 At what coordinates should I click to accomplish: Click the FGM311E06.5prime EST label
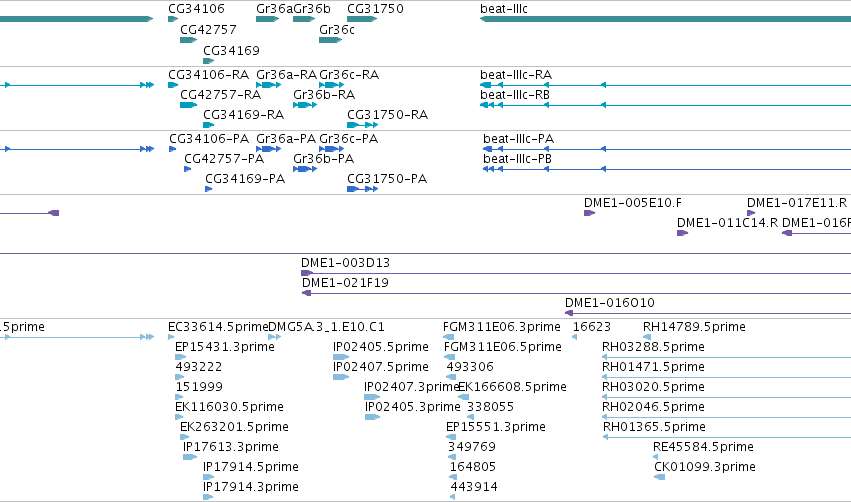pos(503,347)
